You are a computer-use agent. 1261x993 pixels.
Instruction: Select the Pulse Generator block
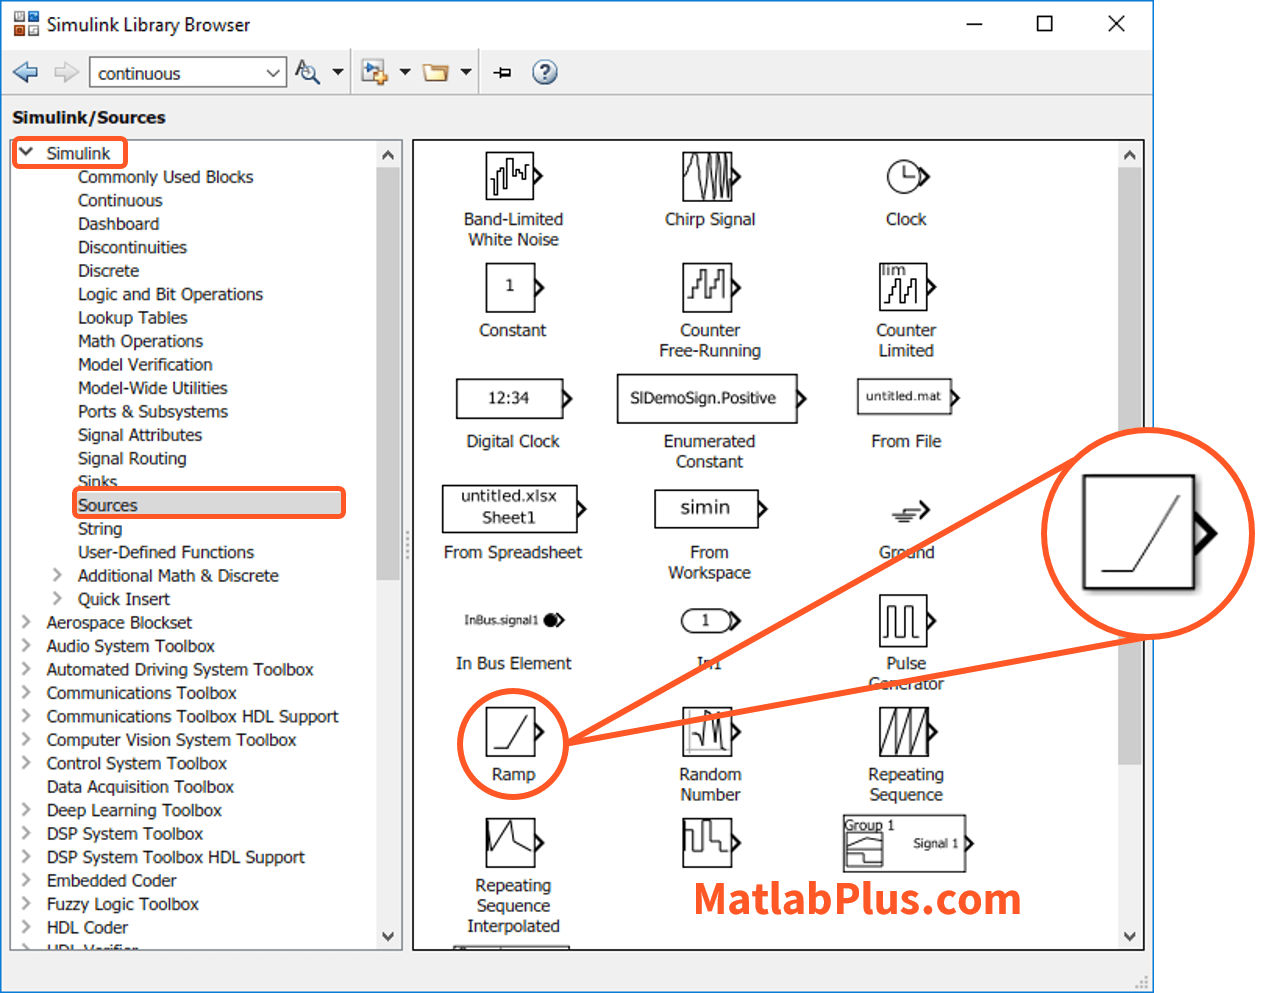point(903,621)
